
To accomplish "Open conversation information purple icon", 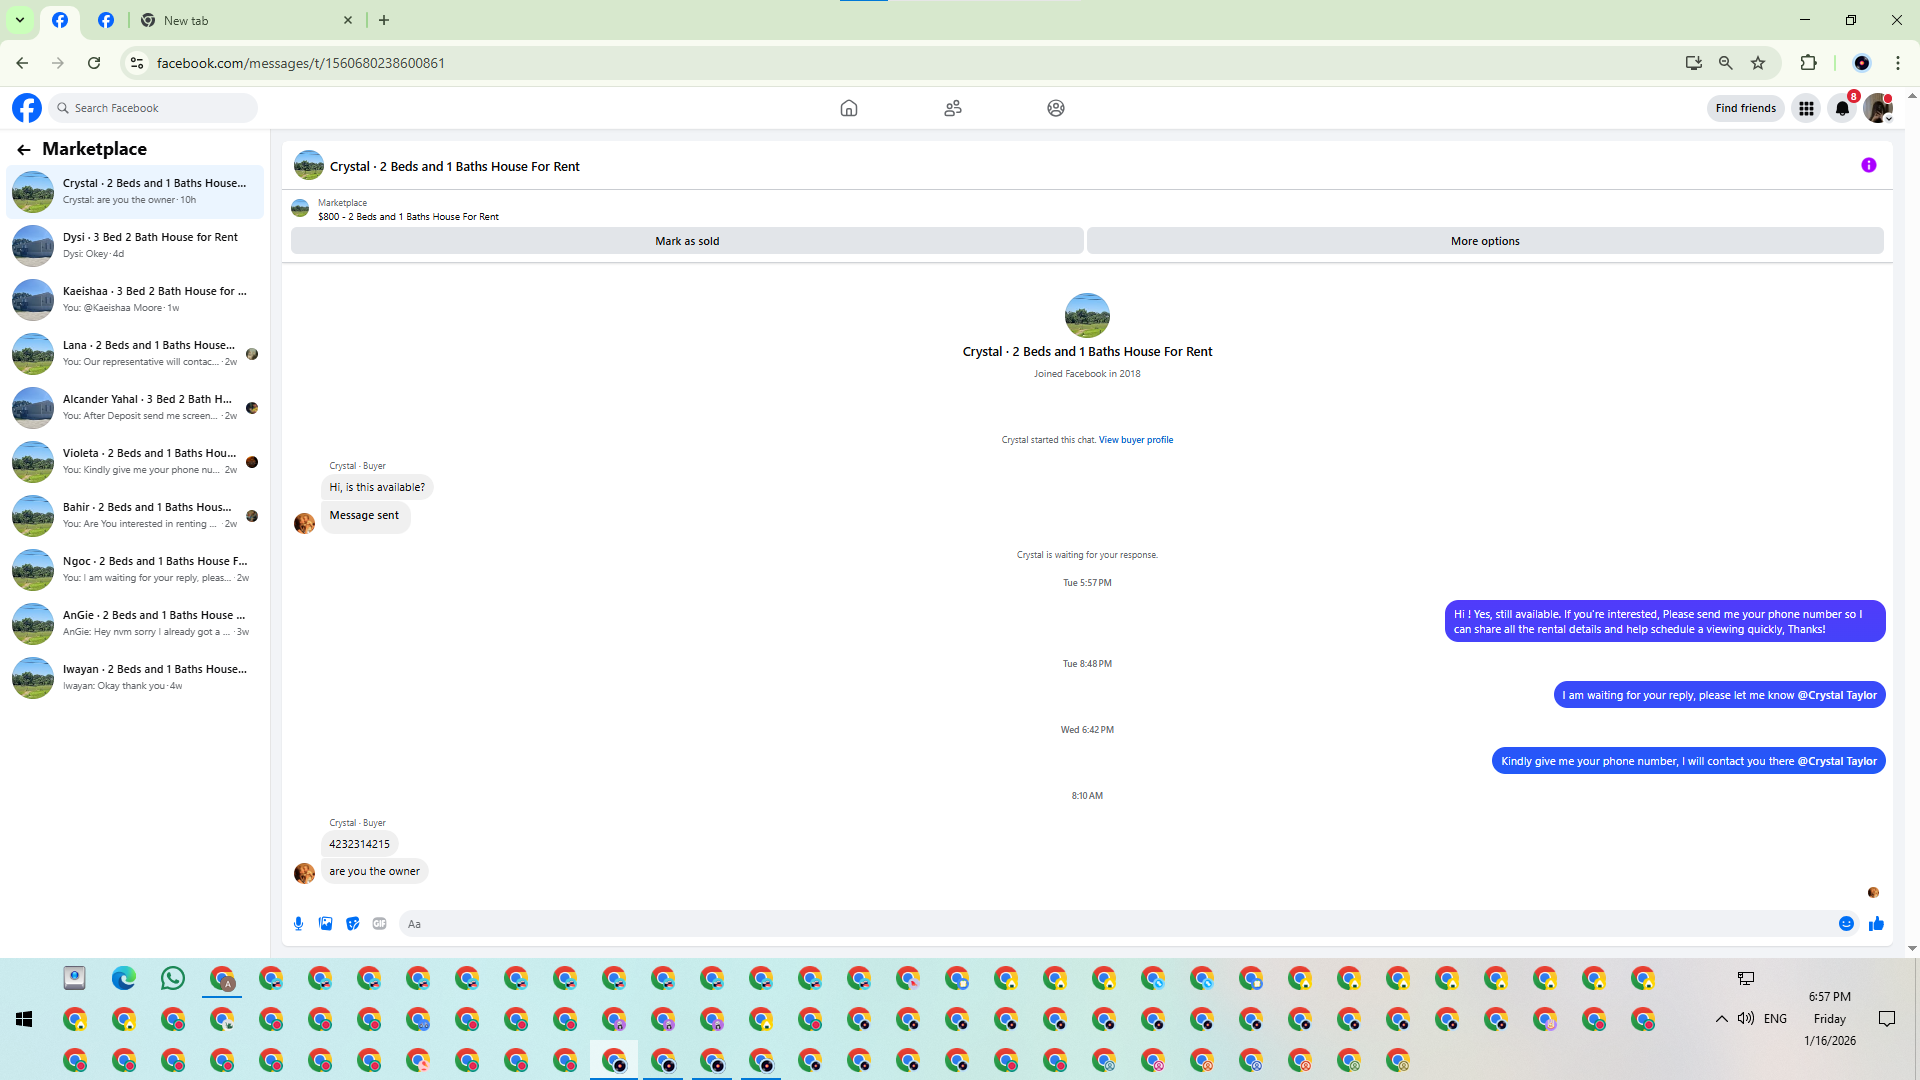I will [x=1868, y=166].
